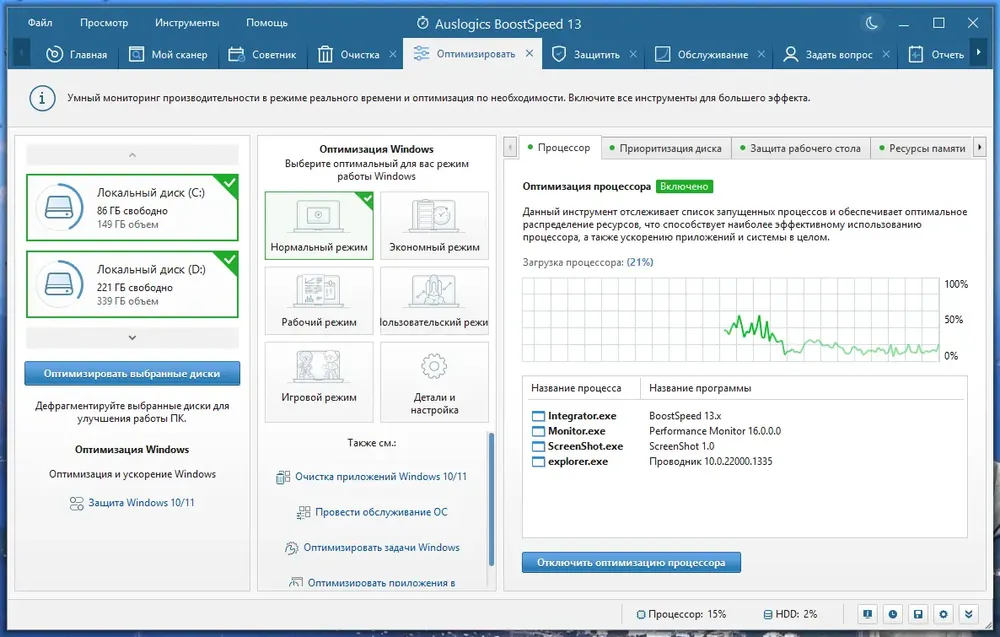Go to Главная tab

[x=76, y=55]
